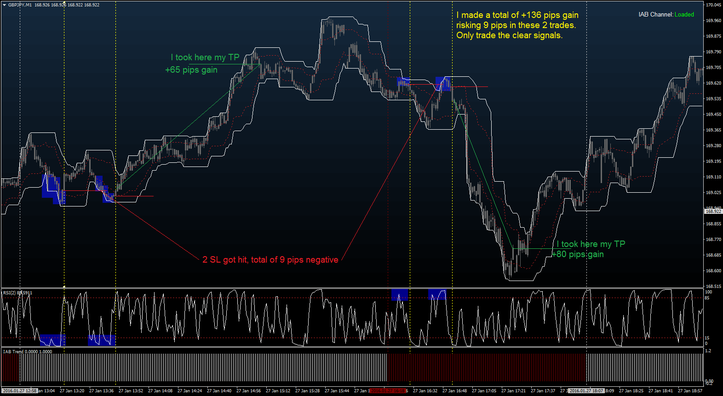Click the 27 Jan 16:48 time axis label
The image size is (723, 396).
click(453, 390)
